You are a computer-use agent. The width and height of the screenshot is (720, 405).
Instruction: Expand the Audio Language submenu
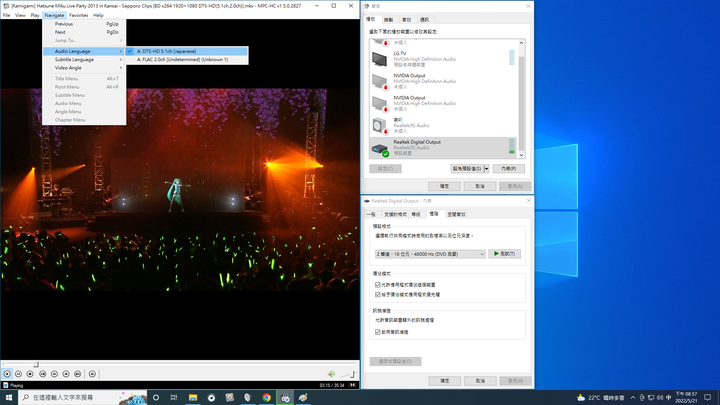pyautogui.click(x=84, y=51)
